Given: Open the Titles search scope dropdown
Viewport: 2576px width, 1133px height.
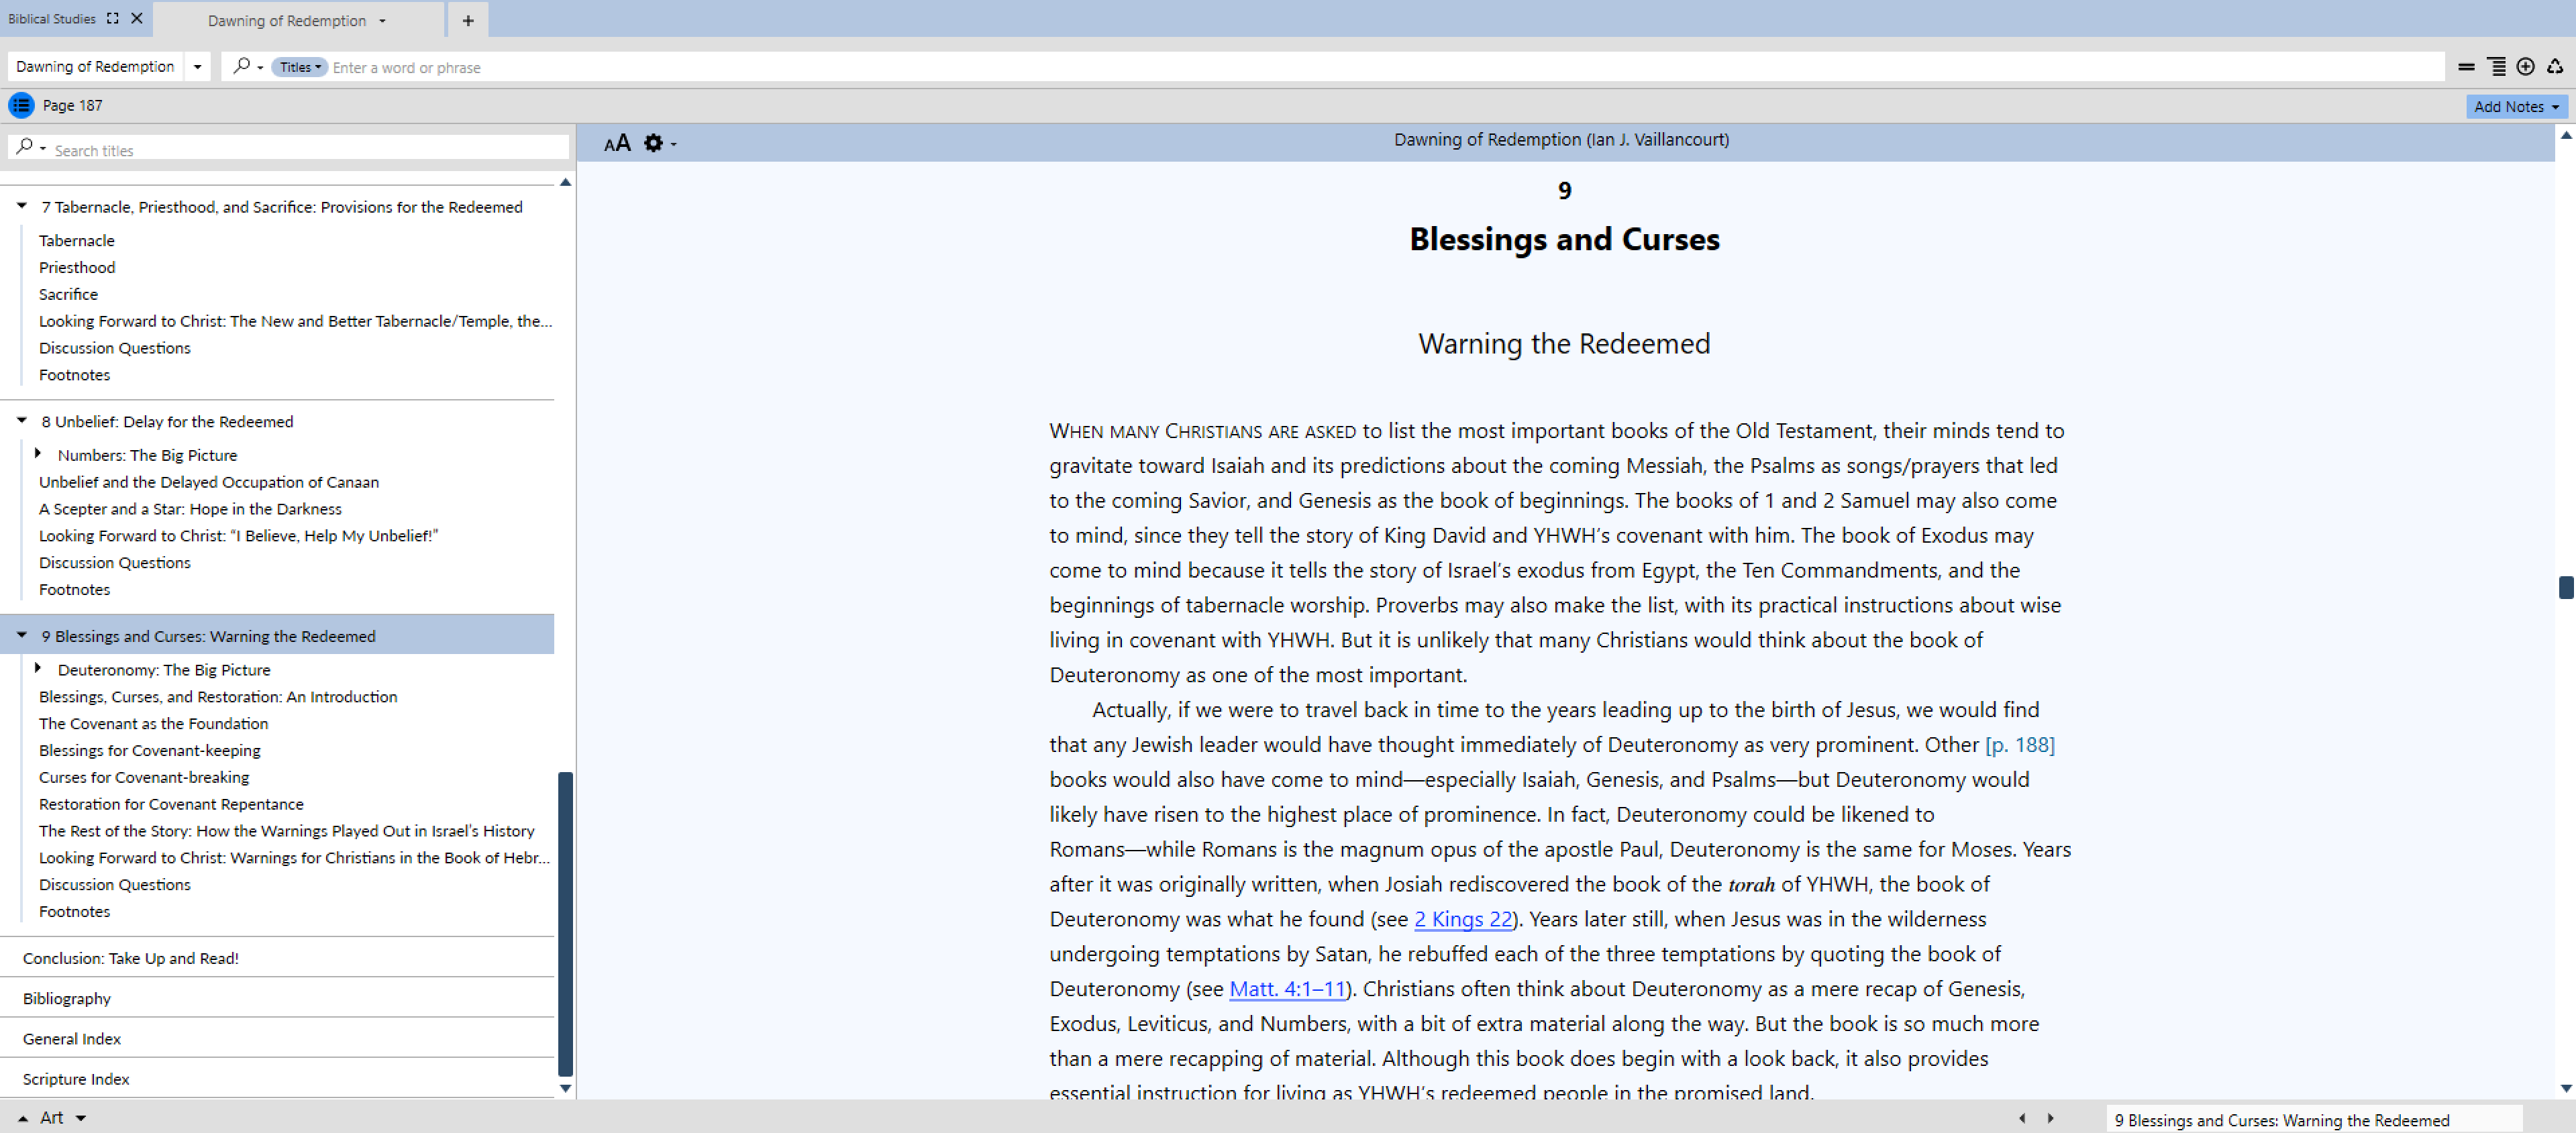Looking at the screenshot, I should coord(299,67).
